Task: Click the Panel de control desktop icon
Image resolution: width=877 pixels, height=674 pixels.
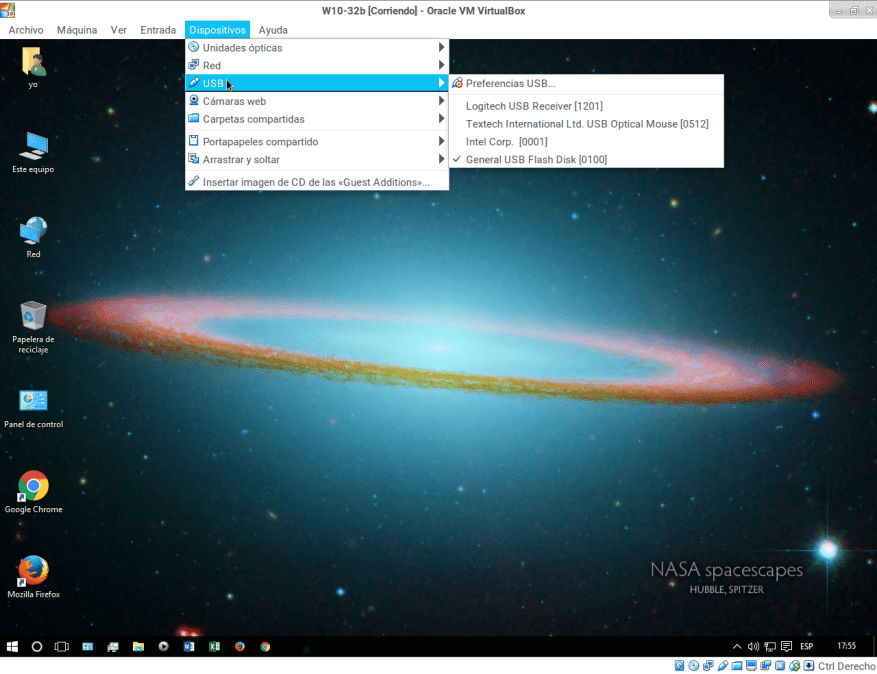Action: 33,402
